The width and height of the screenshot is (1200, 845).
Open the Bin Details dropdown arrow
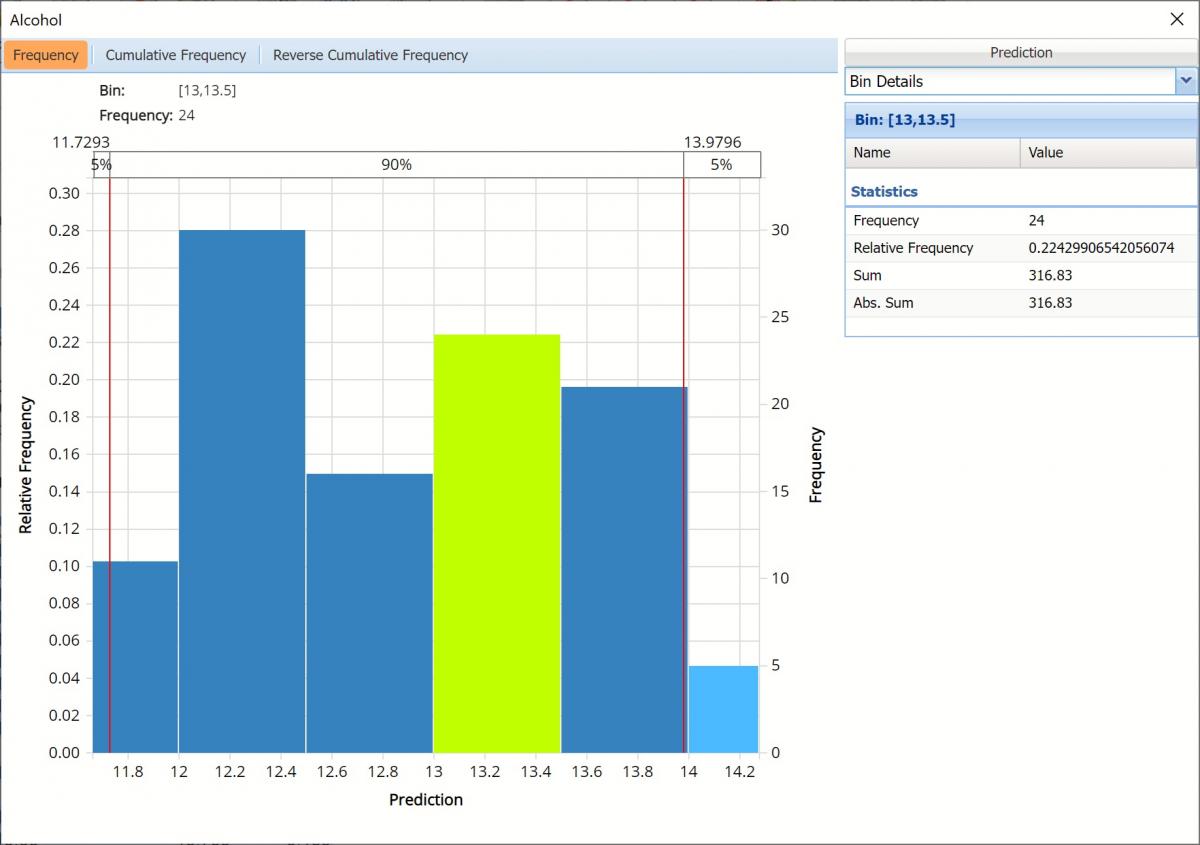coord(1186,81)
